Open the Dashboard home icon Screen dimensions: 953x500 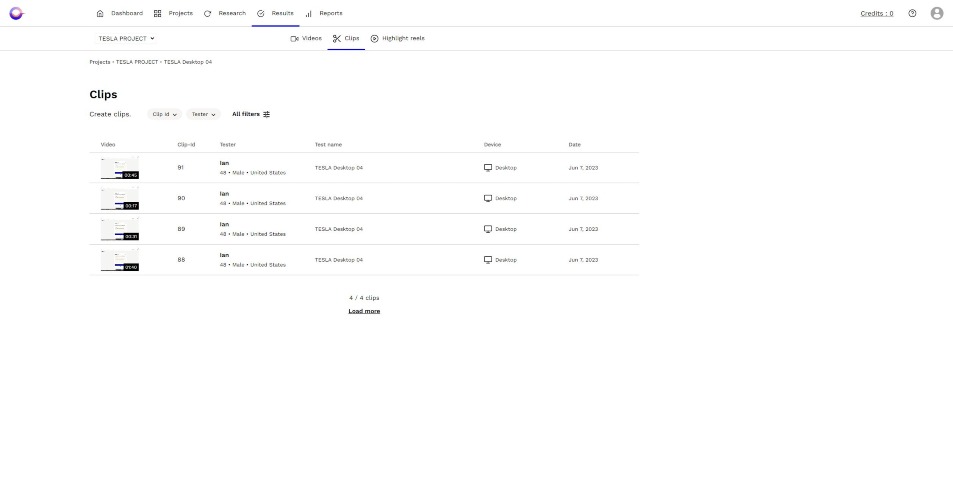(100, 13)
